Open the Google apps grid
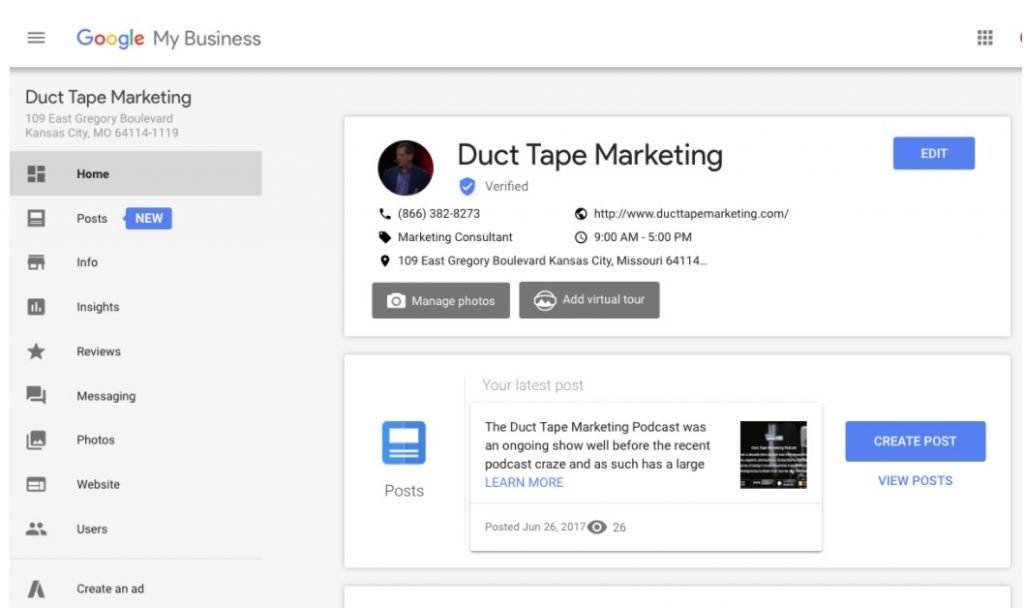 984,38
